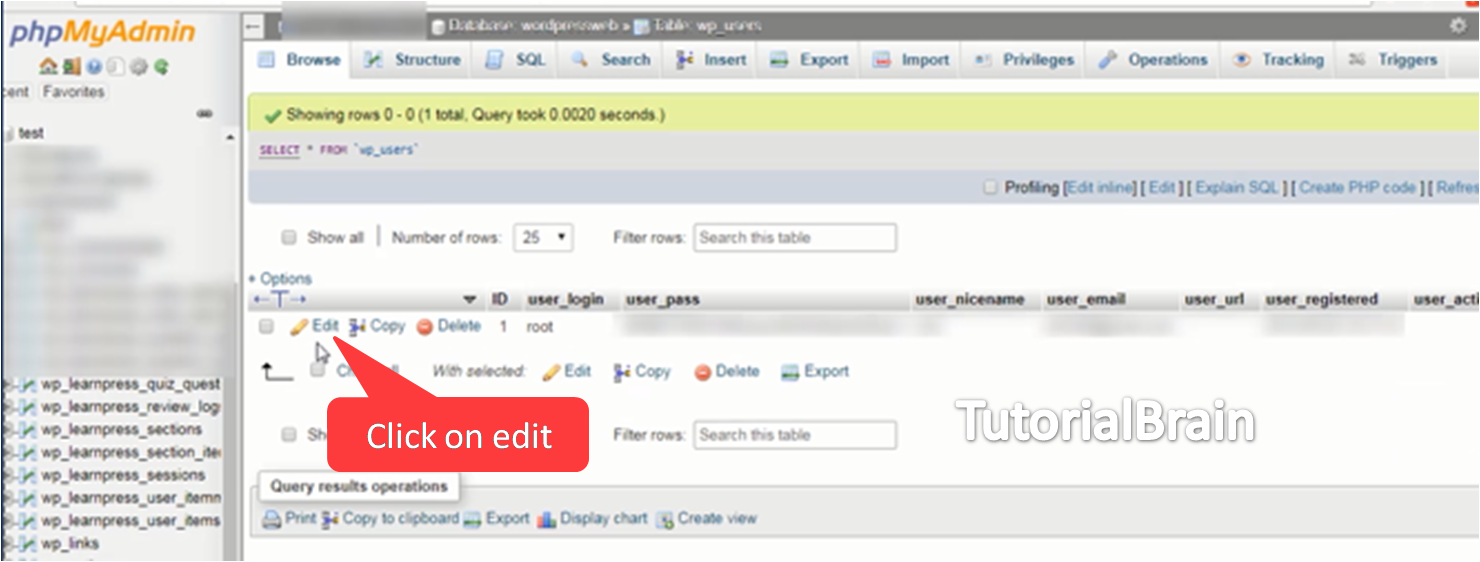1480x562 pixels.
Task: Click wp_learnpress_sections table icon
Action: (x=28, y=429)
